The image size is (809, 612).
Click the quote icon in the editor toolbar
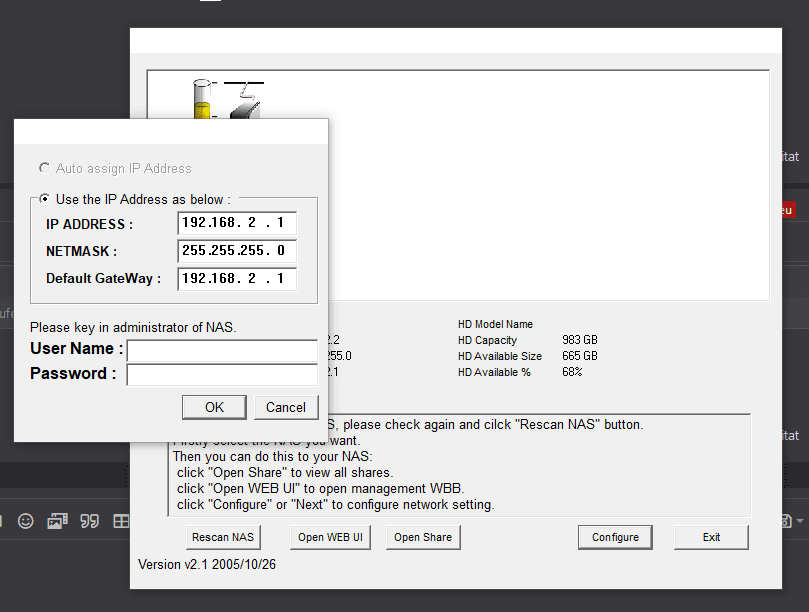[x=89, y=521]
